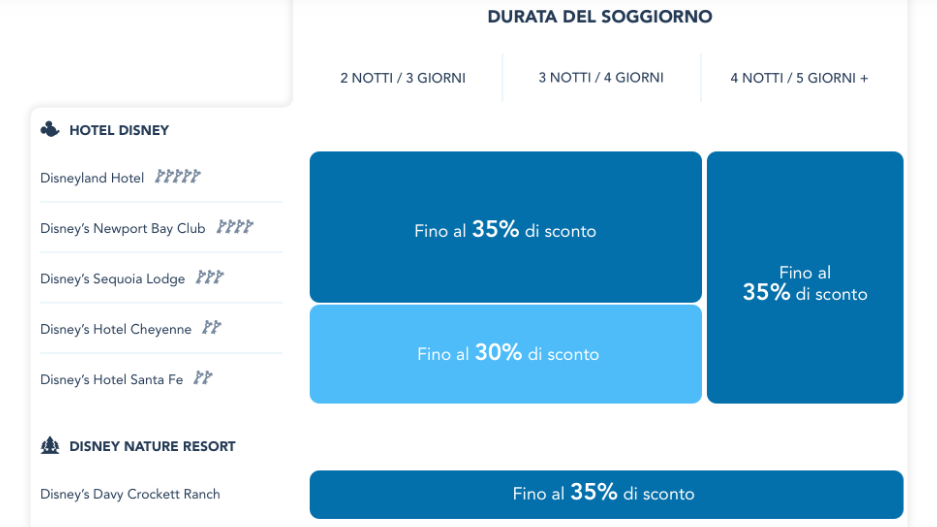Click the light blue 30% di sconto box
937x527 pixels.
coord(506,354)
